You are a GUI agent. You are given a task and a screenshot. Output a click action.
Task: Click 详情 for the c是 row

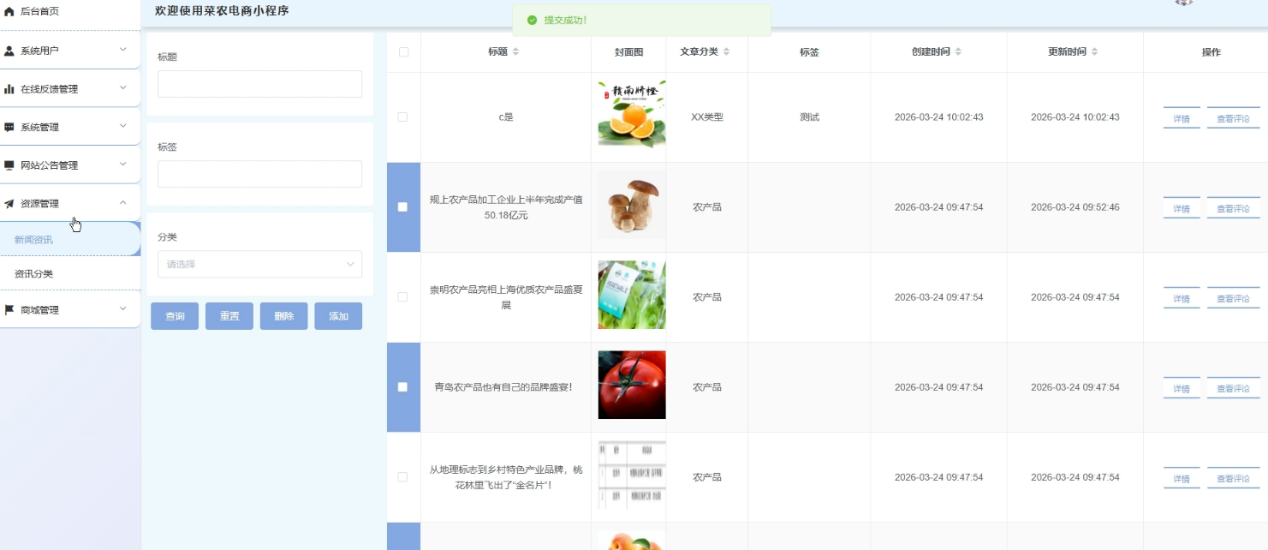1182,119
